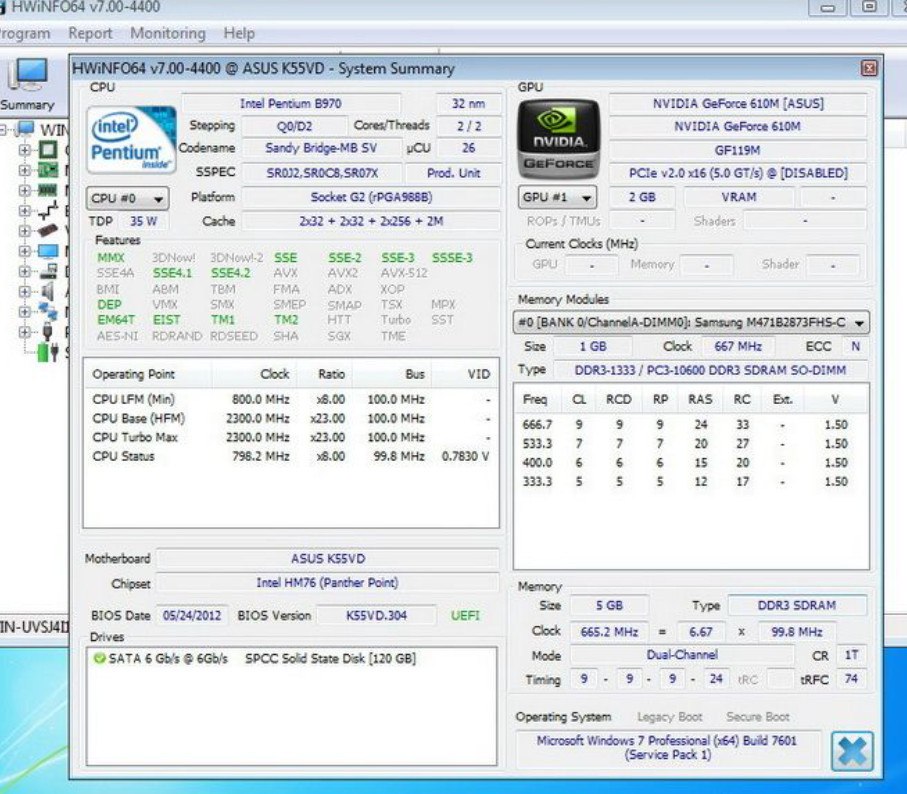The image size is (907, 794).
Task: Select the green Smart Battery icon in tree
Action: [48, 352]
